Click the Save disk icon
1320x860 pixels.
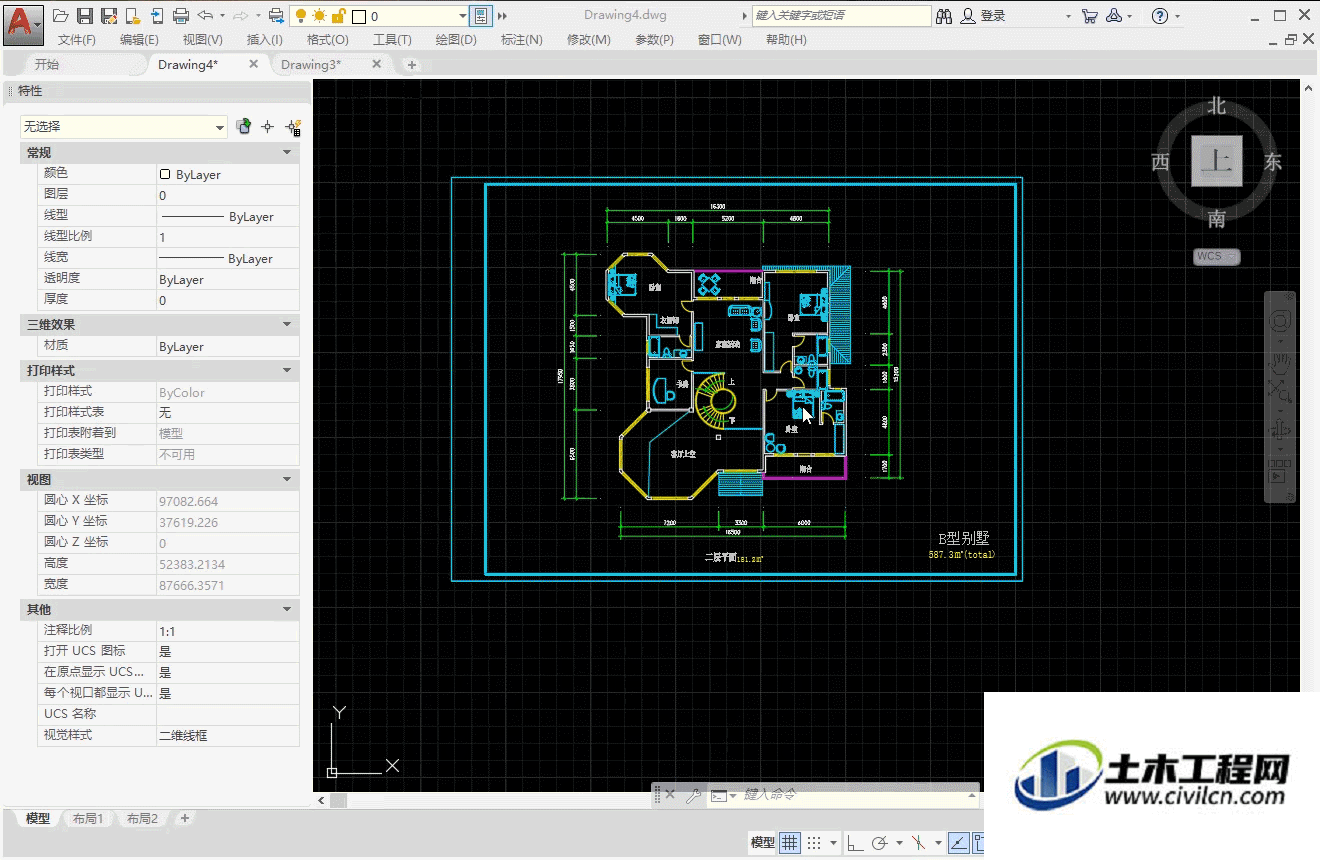pos(85,16)
